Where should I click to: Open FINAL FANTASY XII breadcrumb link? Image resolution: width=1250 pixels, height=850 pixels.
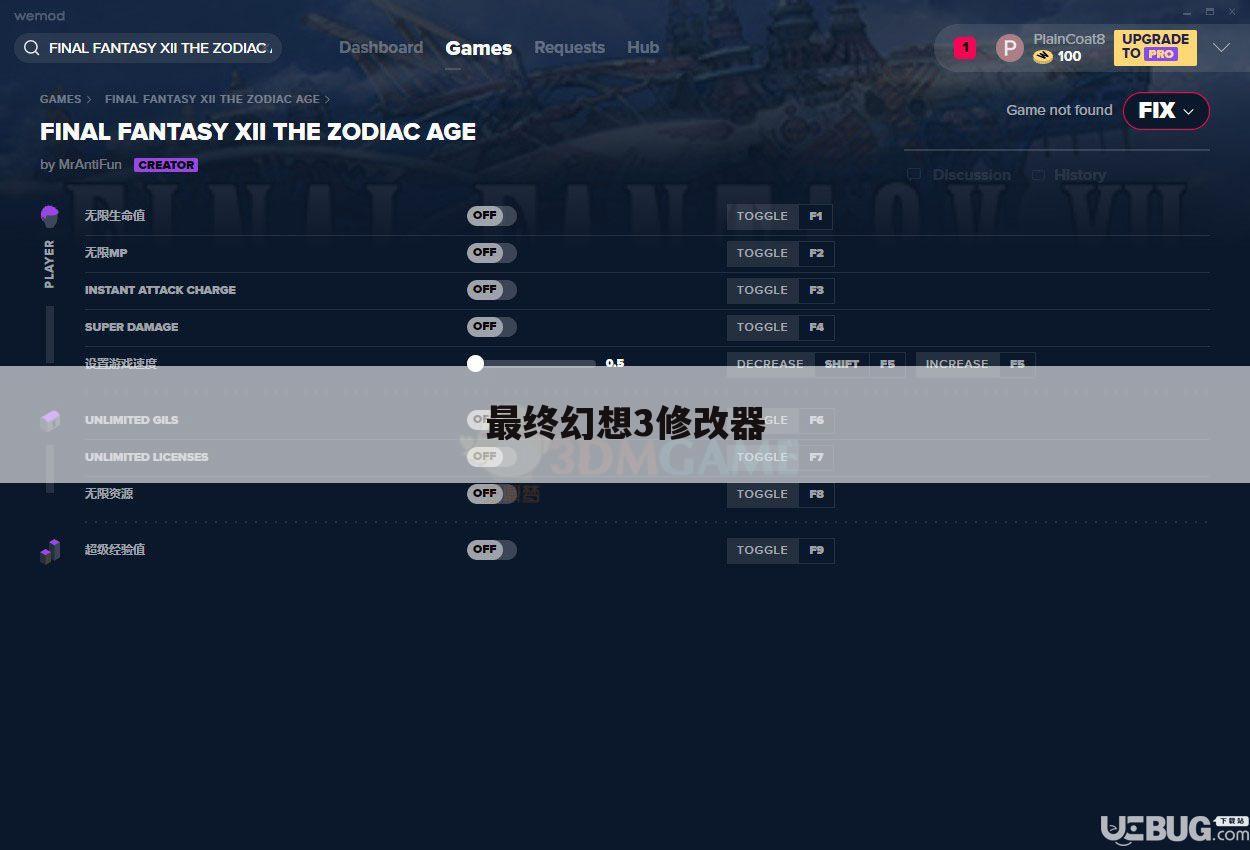(212, 99)
